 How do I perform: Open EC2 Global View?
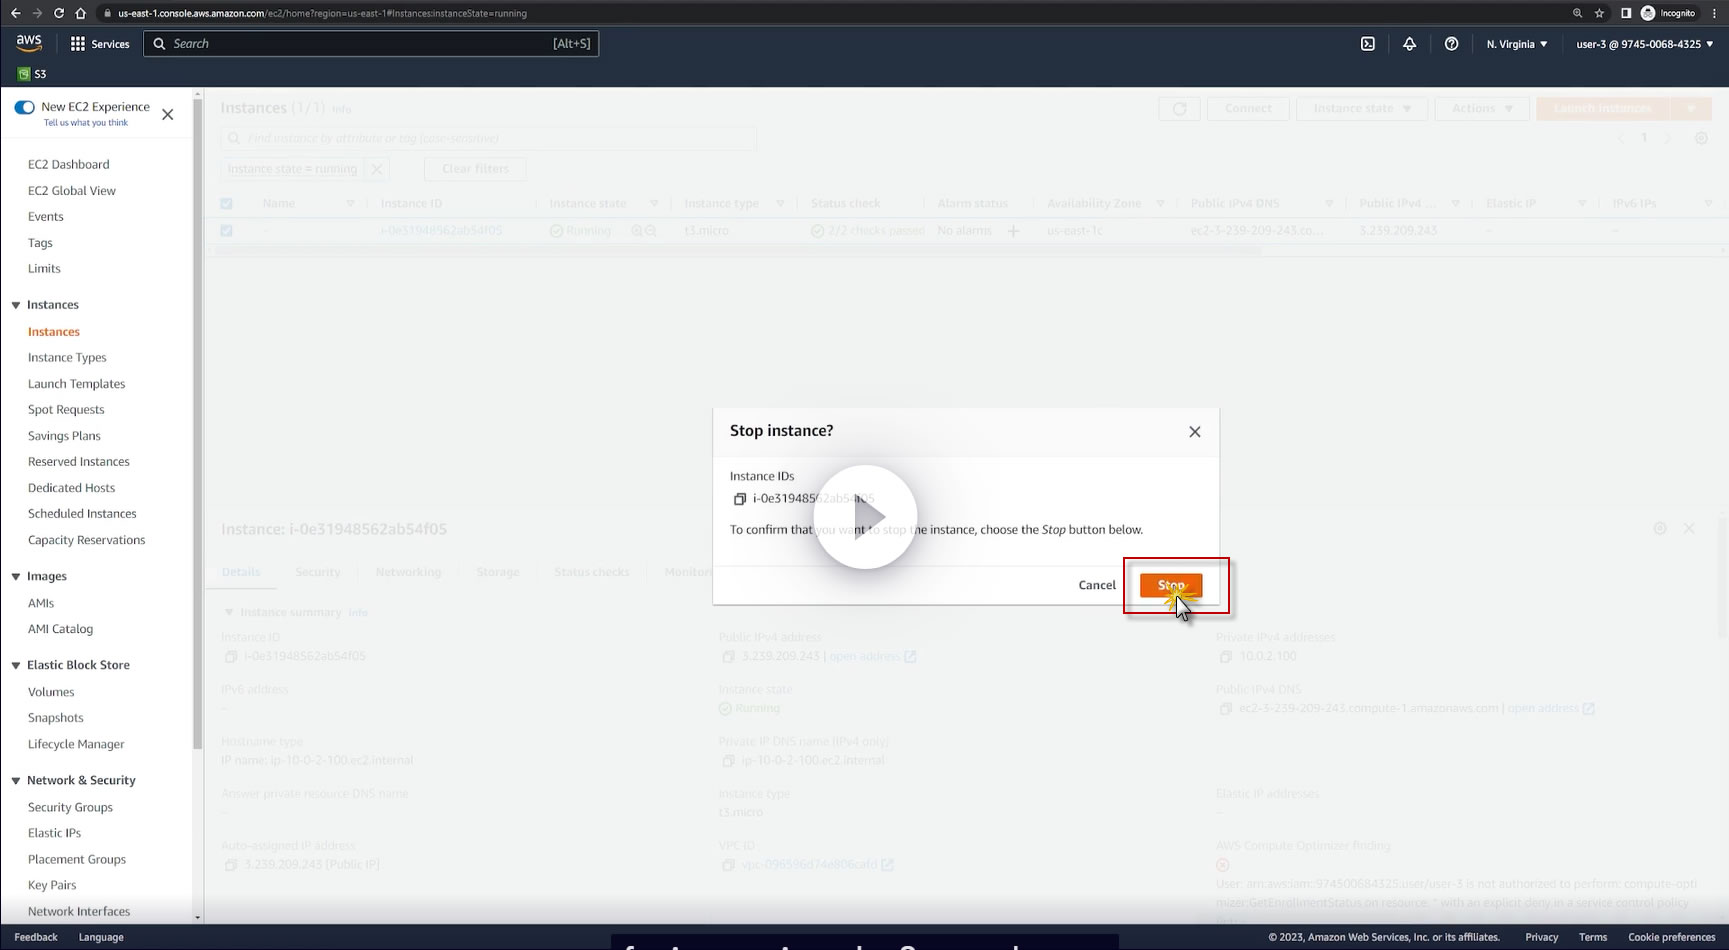tap(72, 190)
